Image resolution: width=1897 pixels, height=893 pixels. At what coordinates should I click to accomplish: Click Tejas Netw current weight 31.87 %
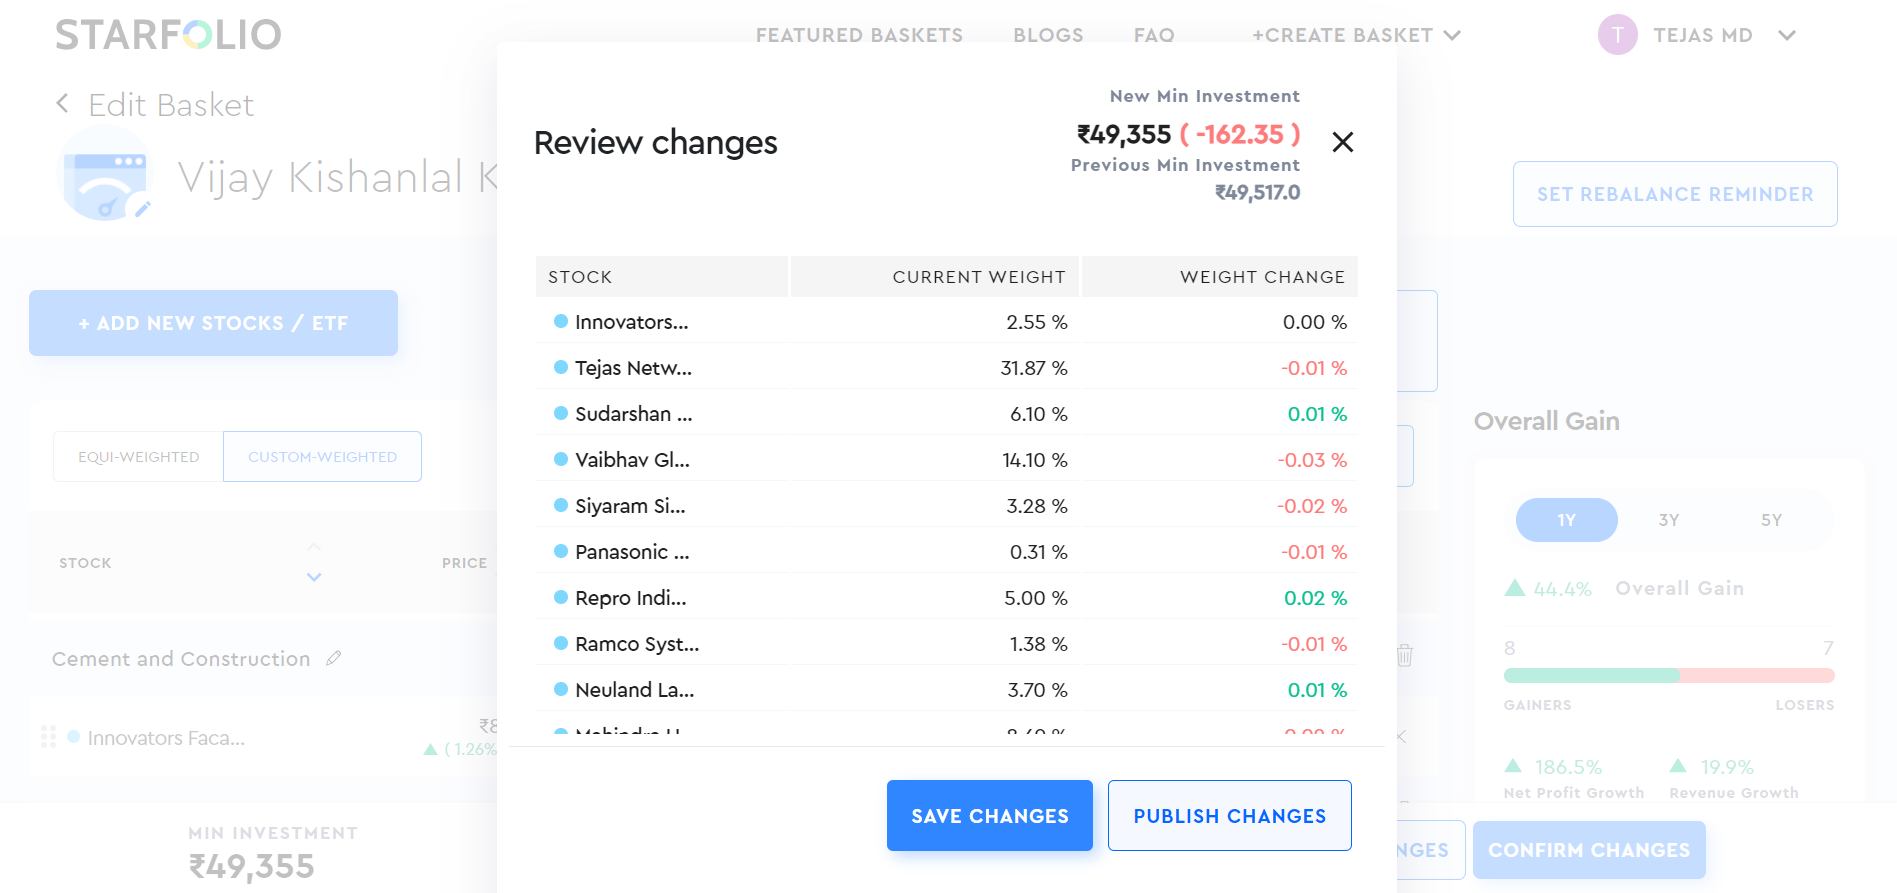point(1034,368)
